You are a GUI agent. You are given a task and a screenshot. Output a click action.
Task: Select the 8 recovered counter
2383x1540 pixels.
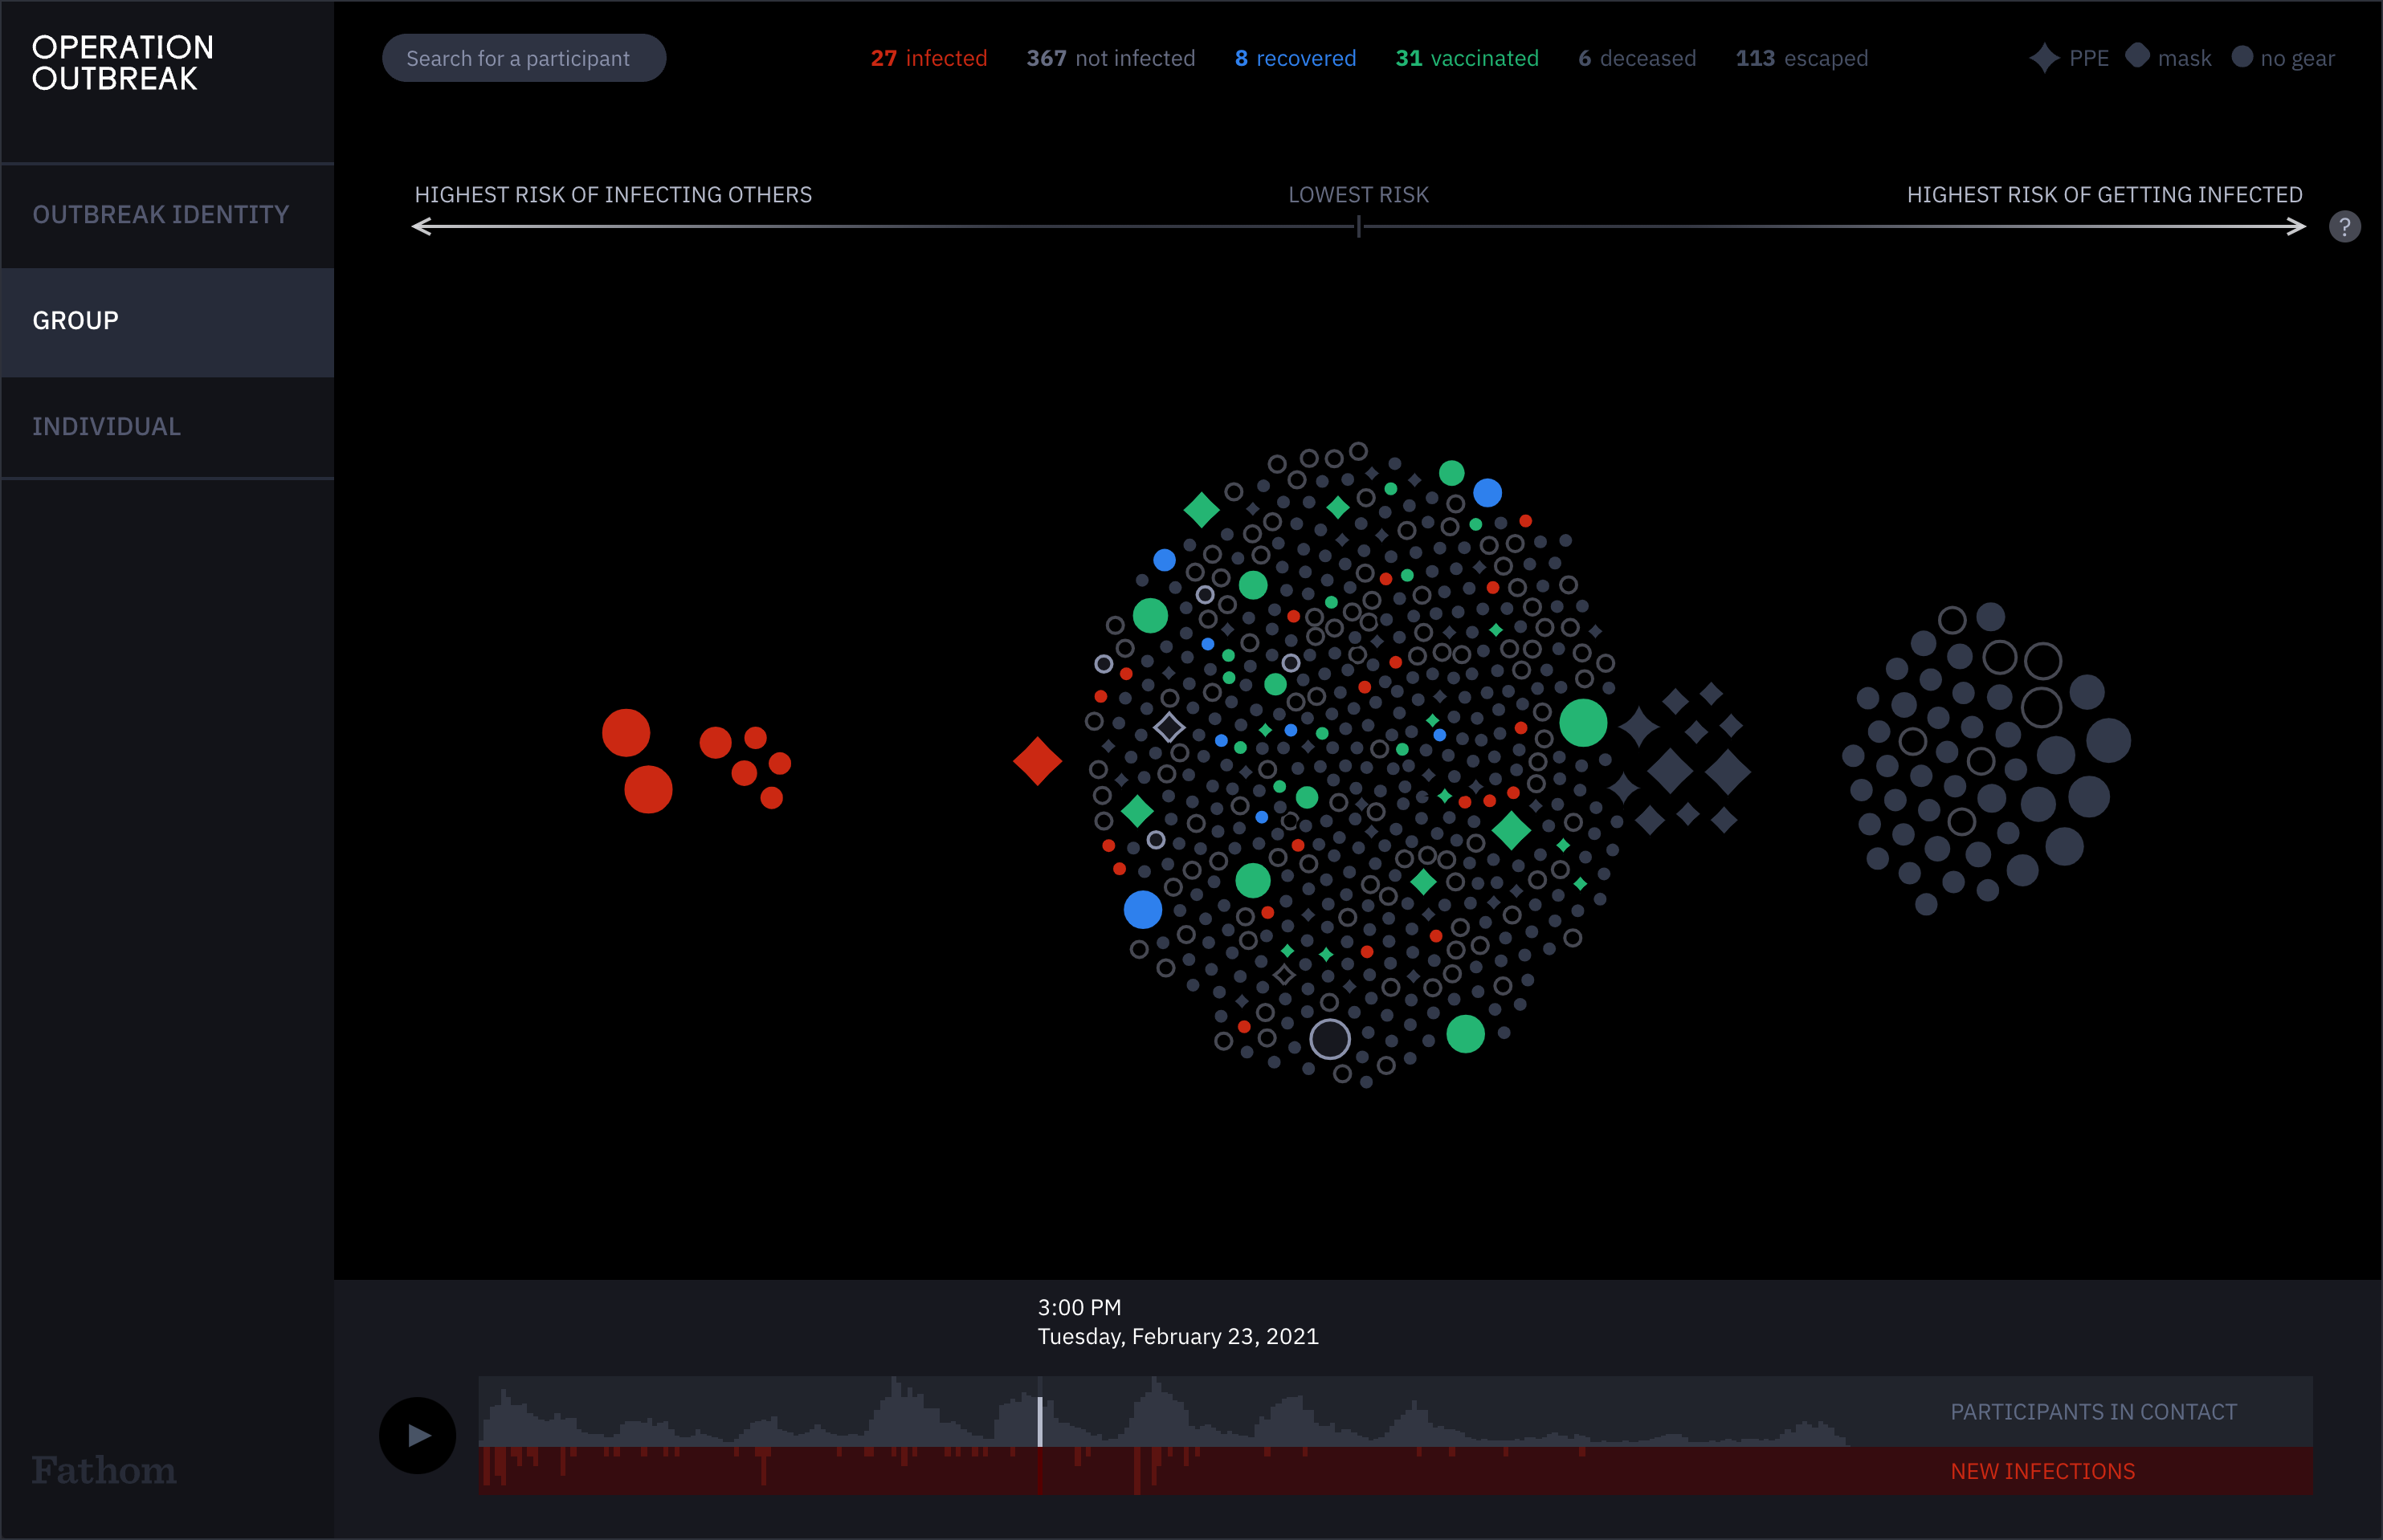1295,58
